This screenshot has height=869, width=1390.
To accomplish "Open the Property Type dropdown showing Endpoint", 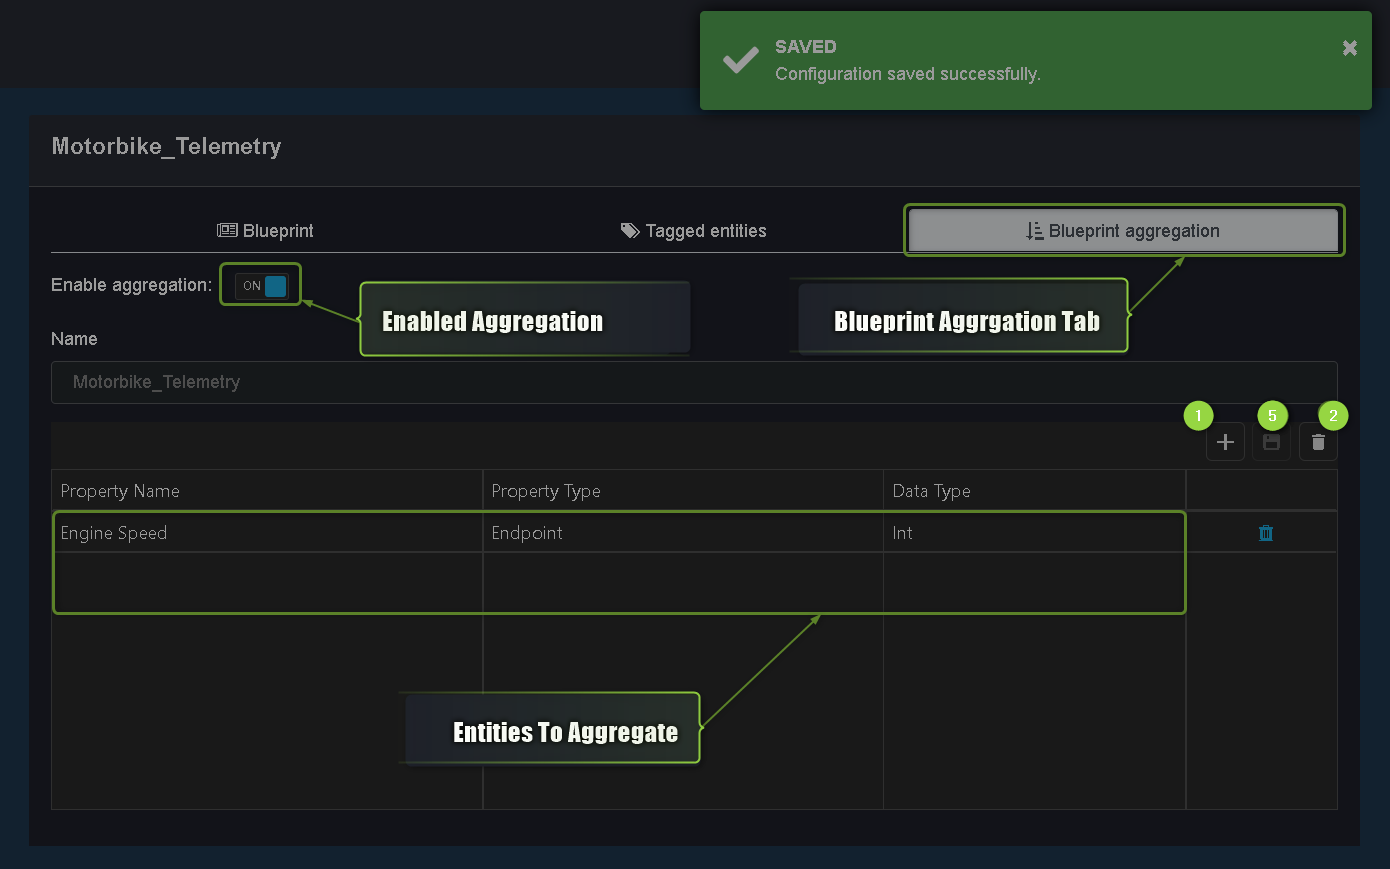I will 683,533.
